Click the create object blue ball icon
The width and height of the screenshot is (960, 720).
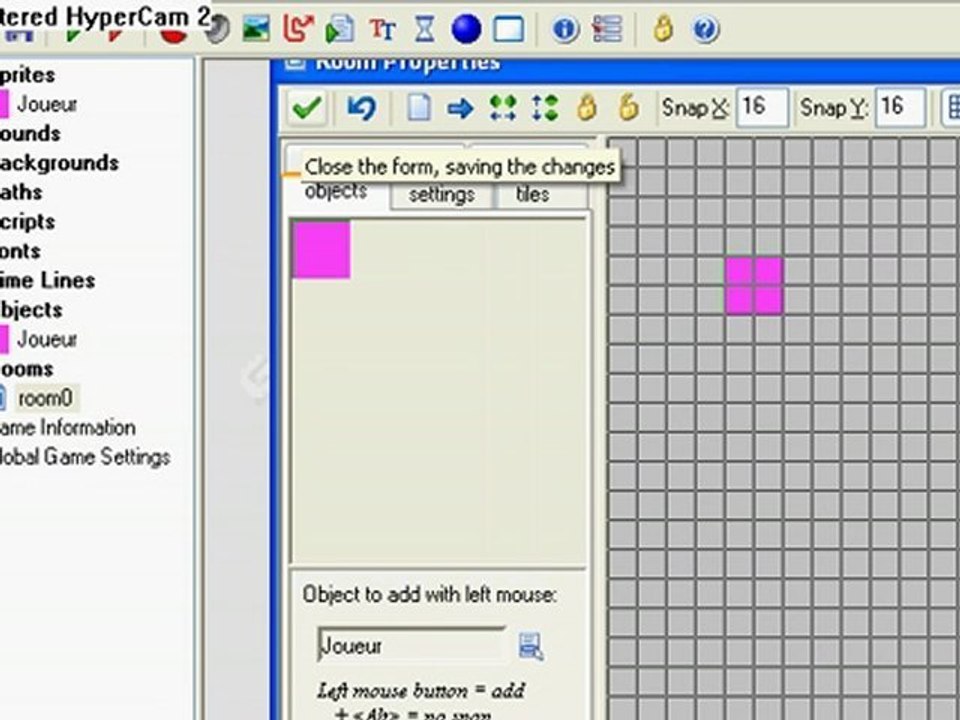pos(467,29)
